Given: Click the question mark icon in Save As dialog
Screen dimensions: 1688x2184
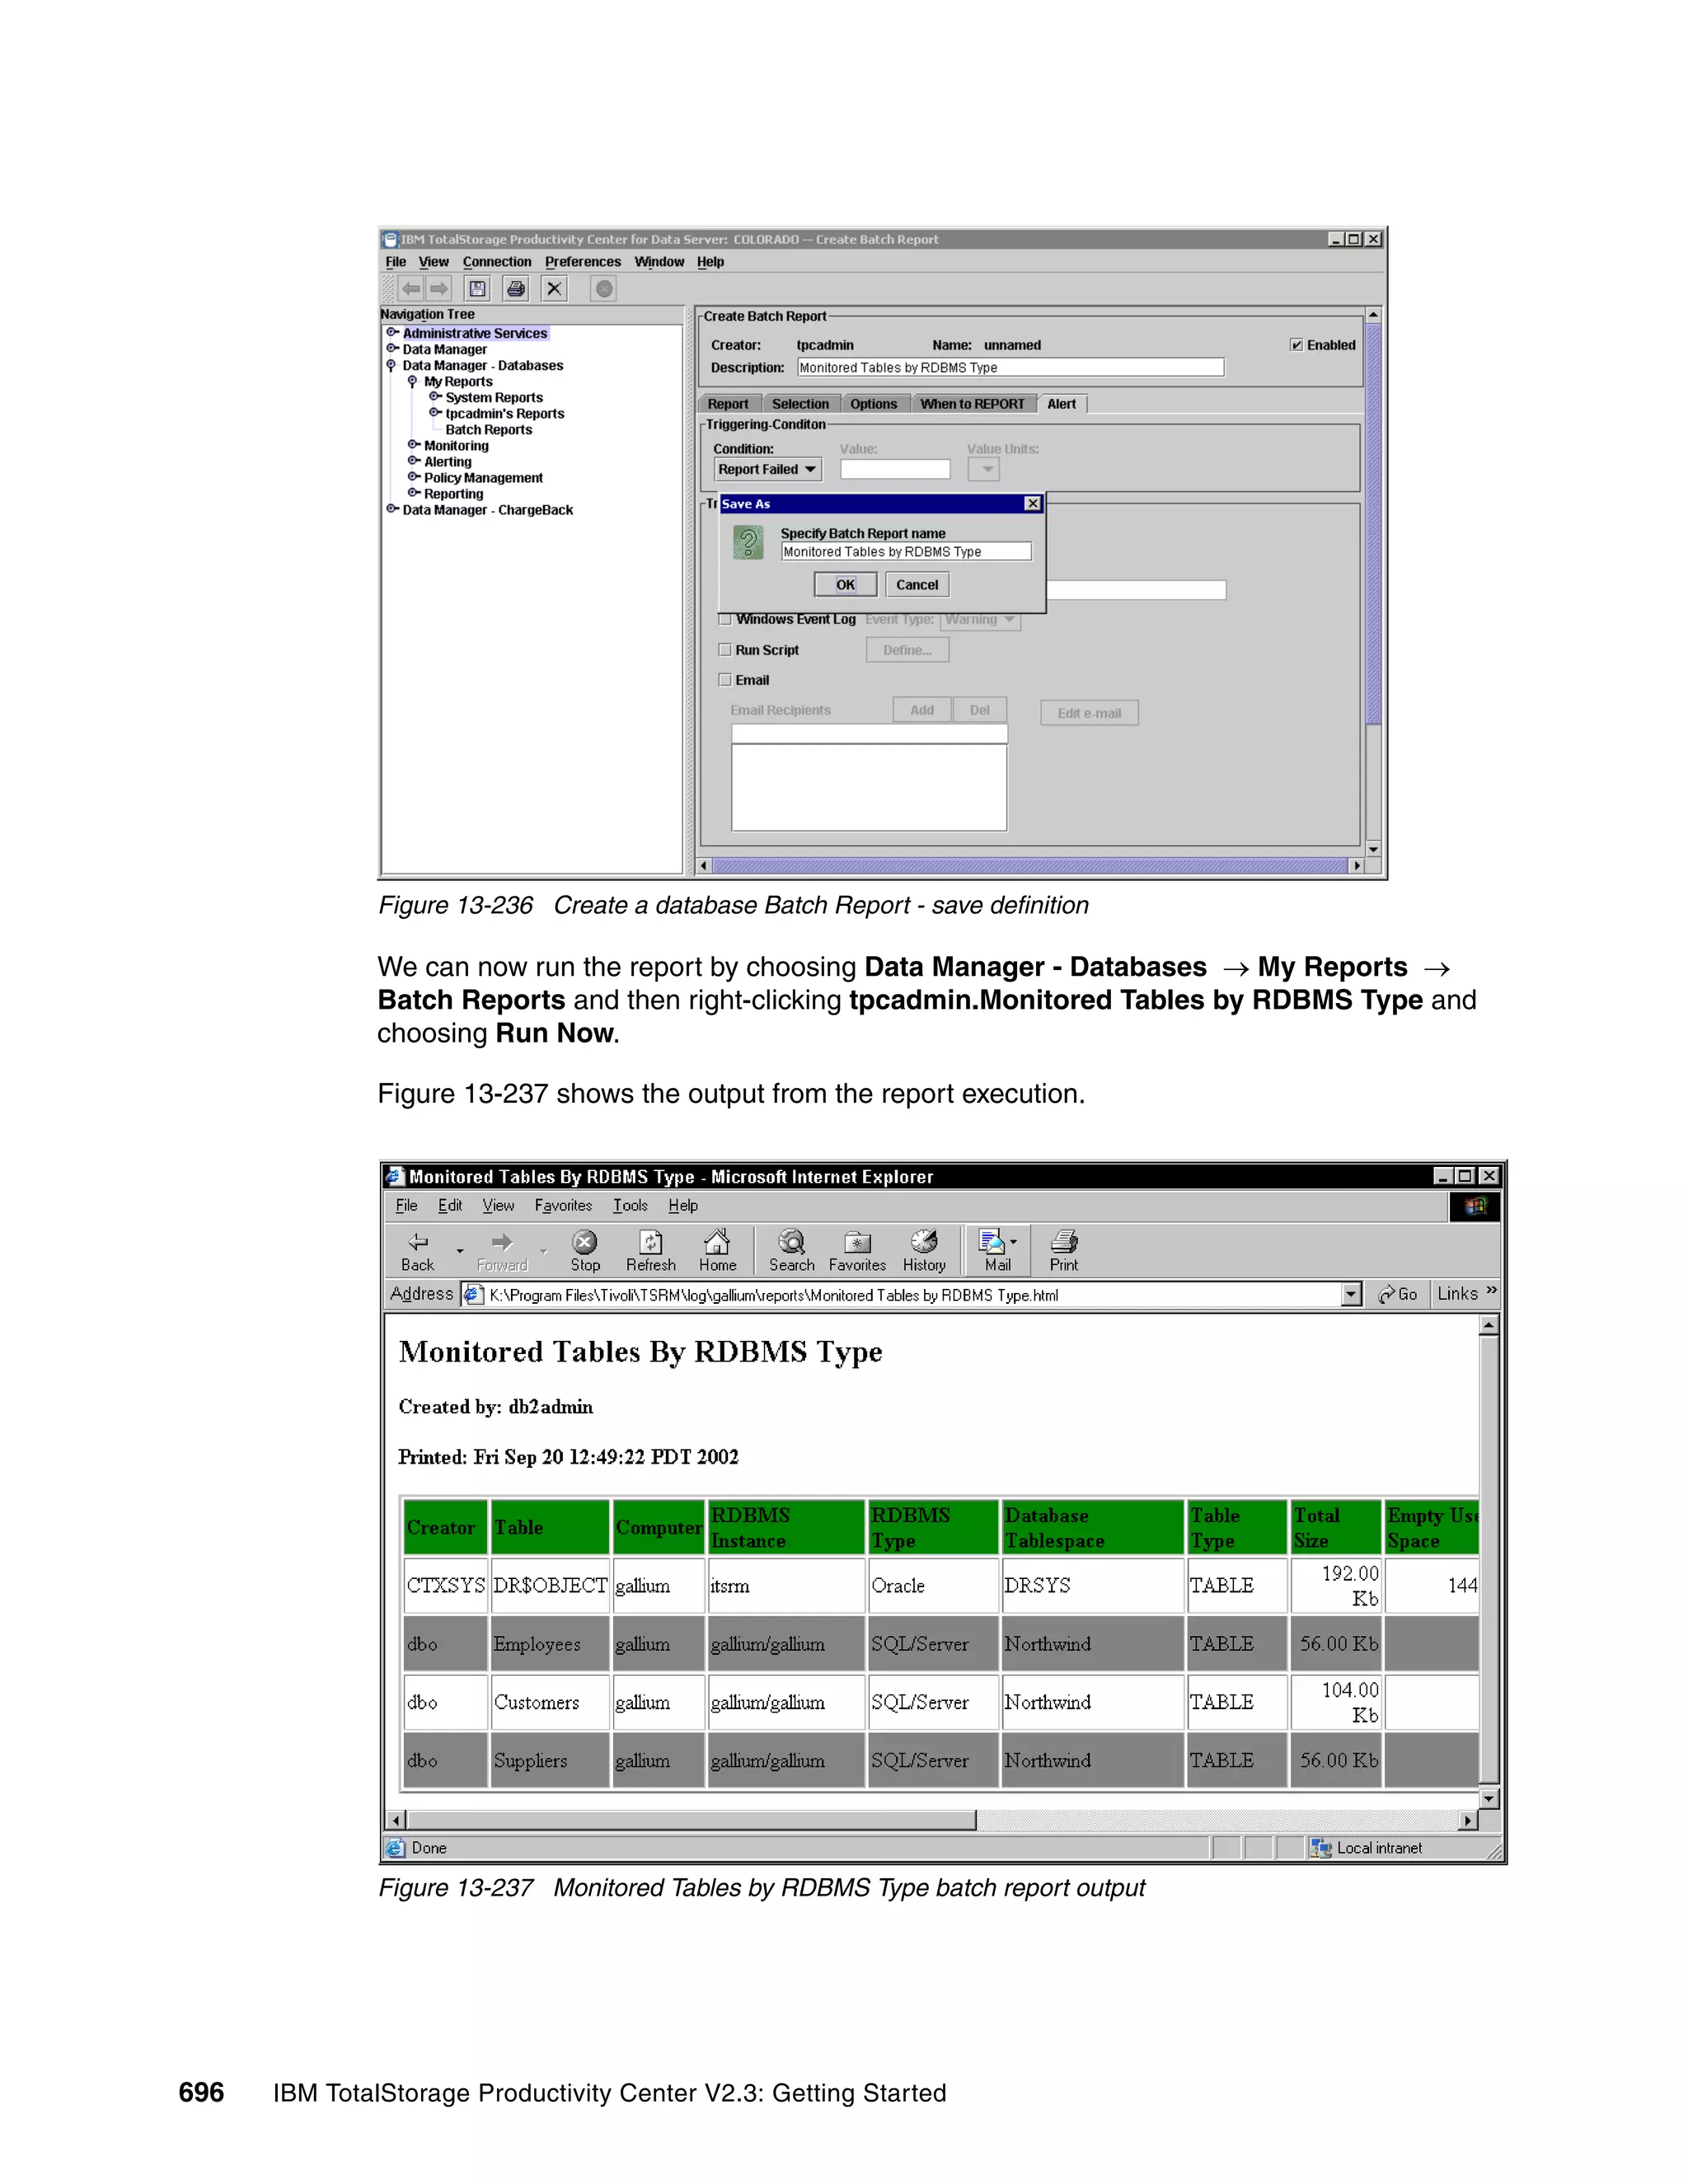Looking at the screenshot, I should click(748, 543).
